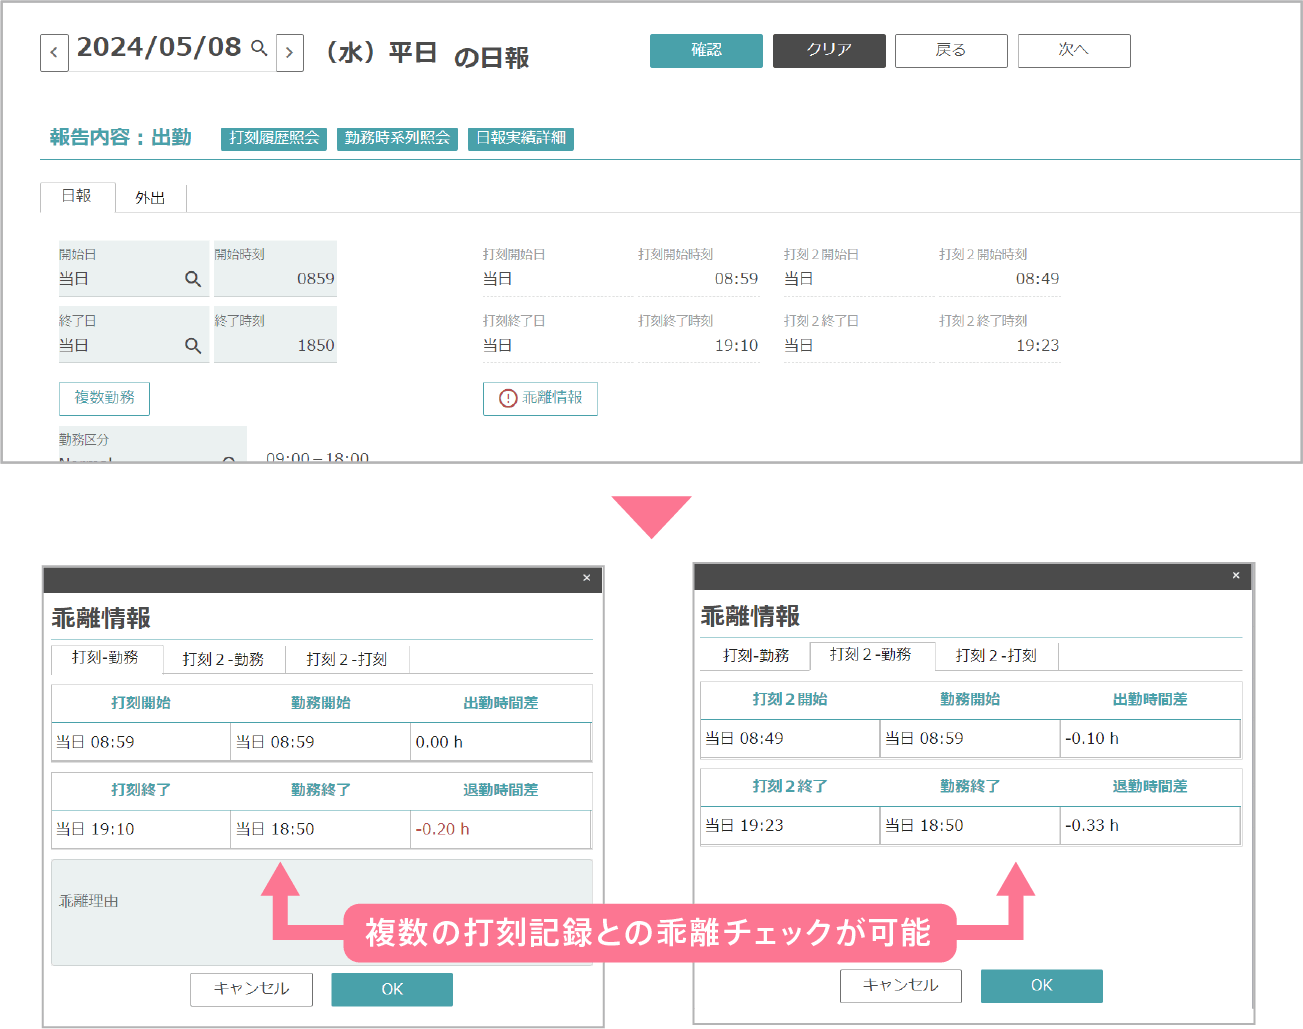1303x1029 pixels.
Task: Click 当日 08:49 打刻２開始 cell
Action: click(790, 738)
